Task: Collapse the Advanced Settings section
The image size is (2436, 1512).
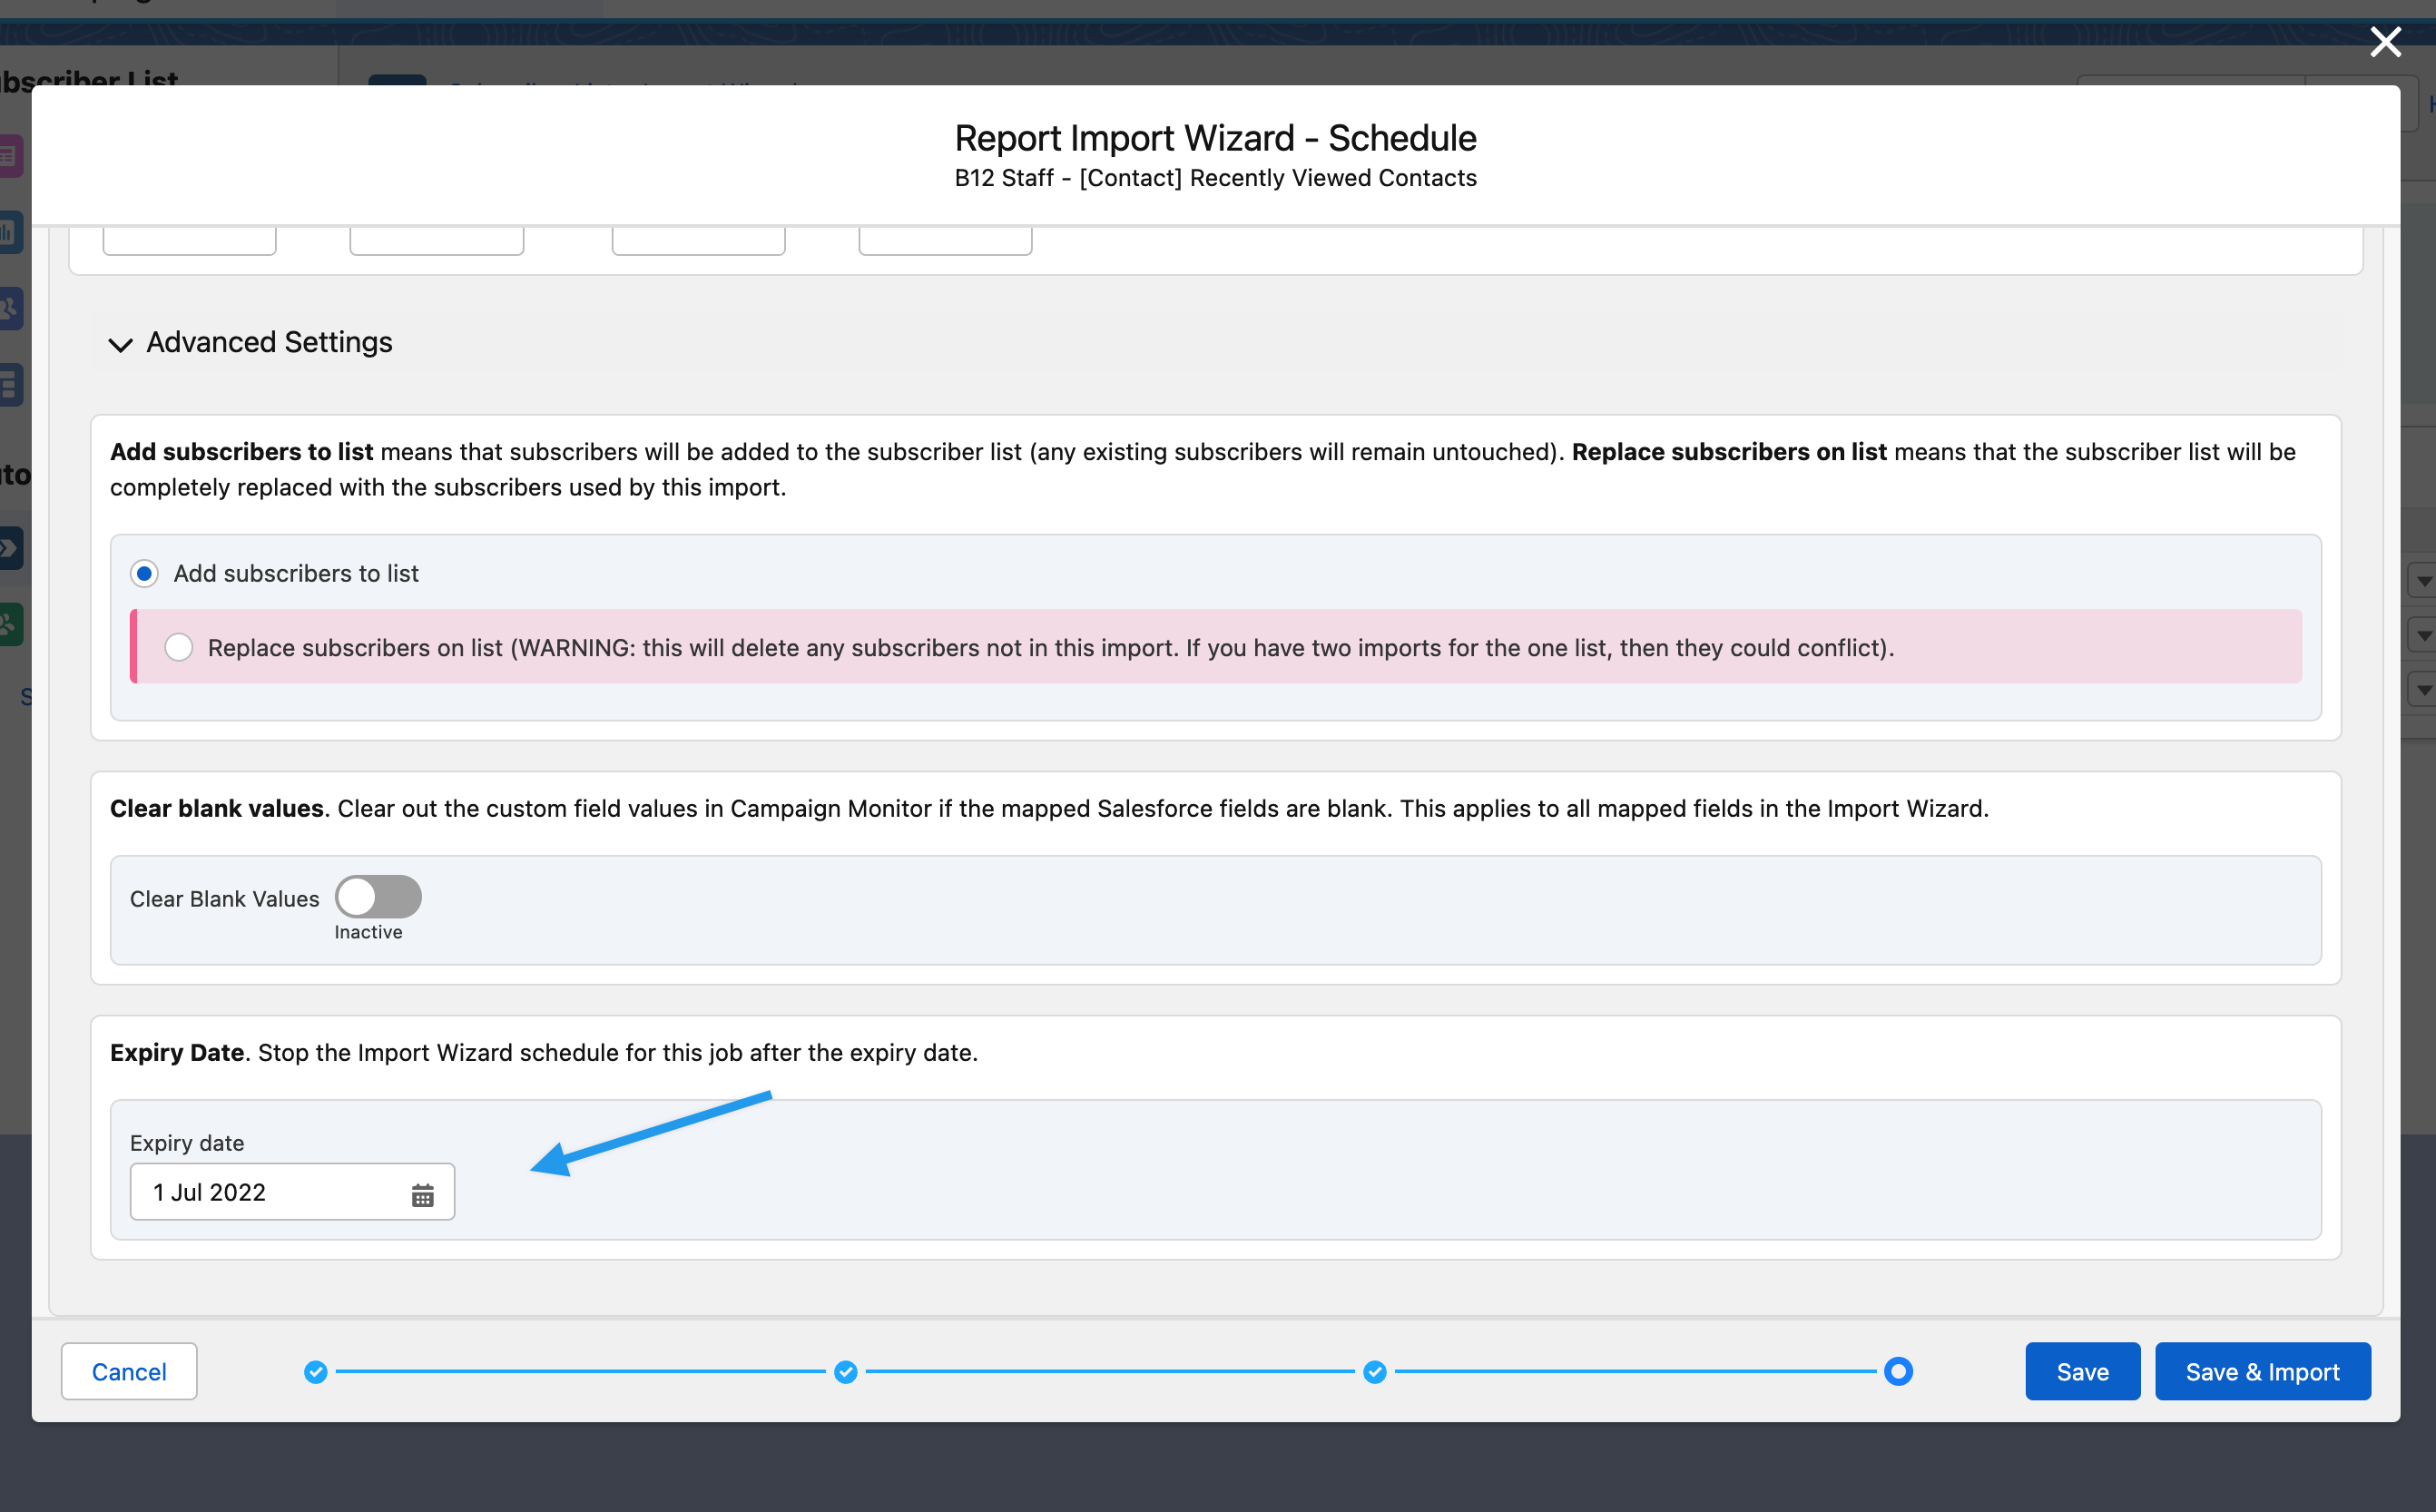Action: (x=121, y=344)
